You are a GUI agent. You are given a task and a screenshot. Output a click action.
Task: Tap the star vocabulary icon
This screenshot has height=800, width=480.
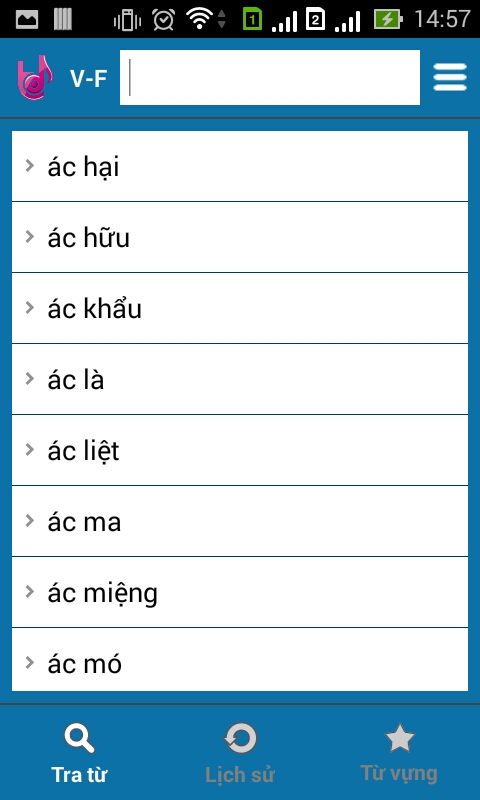[399, 738]
